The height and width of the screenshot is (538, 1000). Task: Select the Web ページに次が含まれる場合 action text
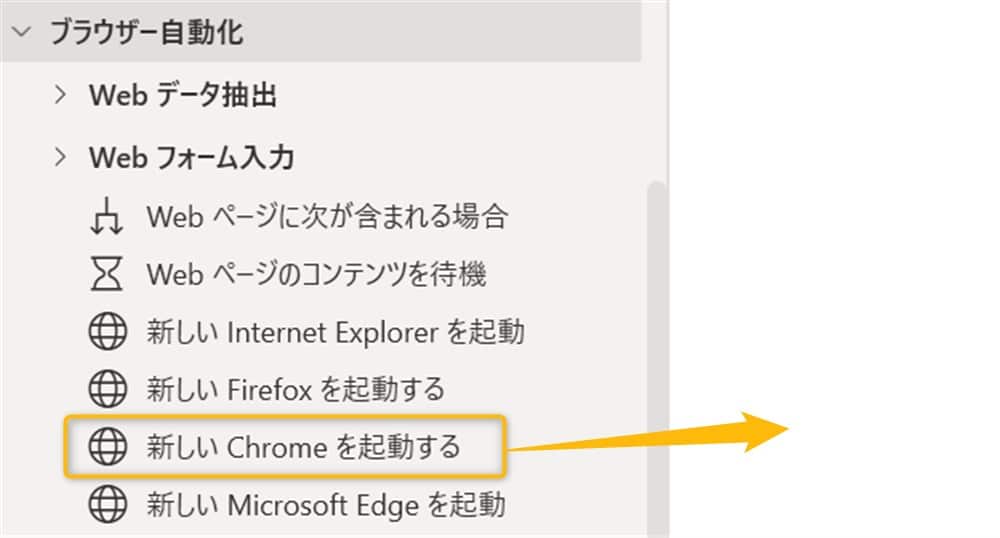pyautogui.click(x=327, y=216)
